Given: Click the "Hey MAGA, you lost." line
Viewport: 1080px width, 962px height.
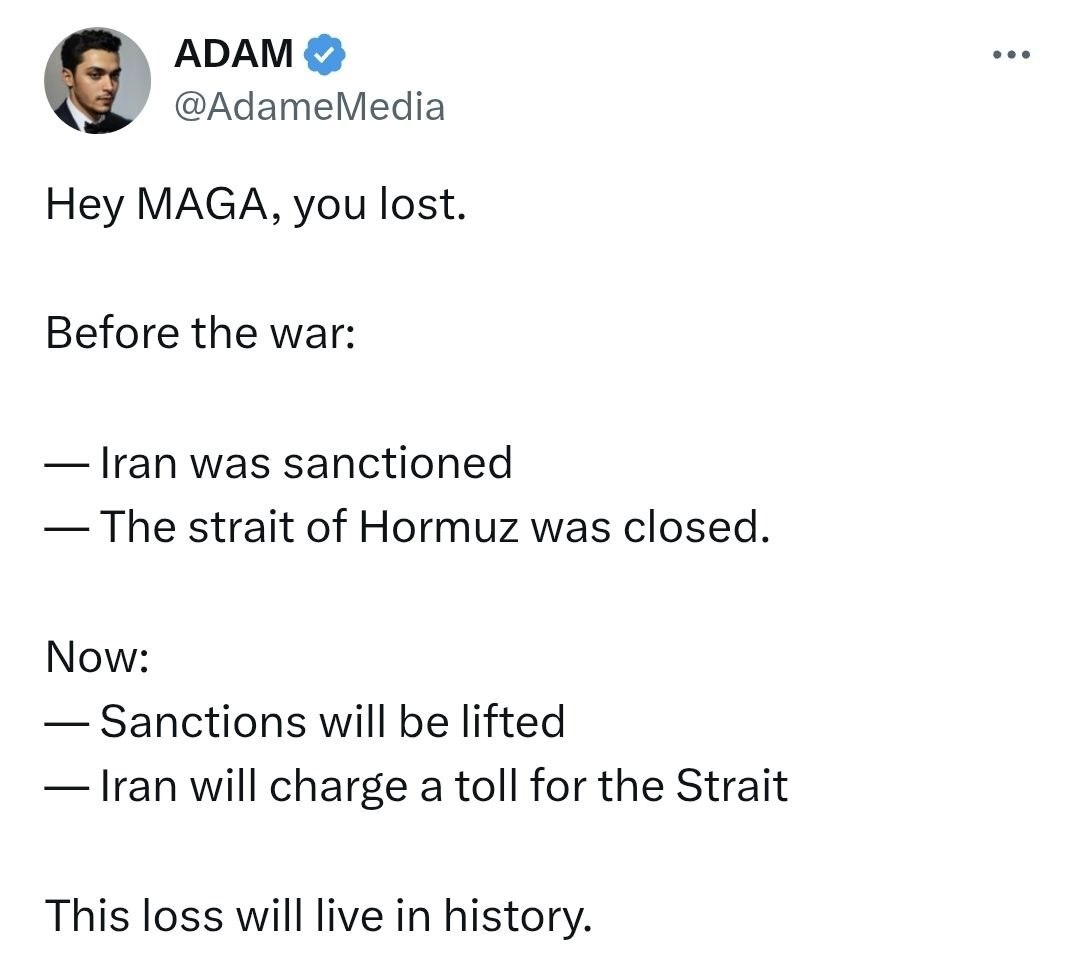Looking at the screenshot, I should tap(256, 205).
